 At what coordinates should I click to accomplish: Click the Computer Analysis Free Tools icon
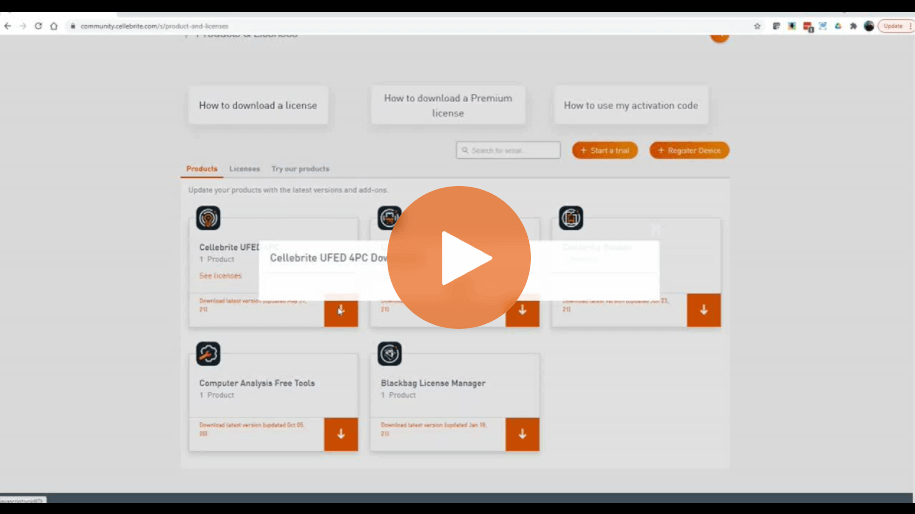pyautogui.click(x=208, y=354)
